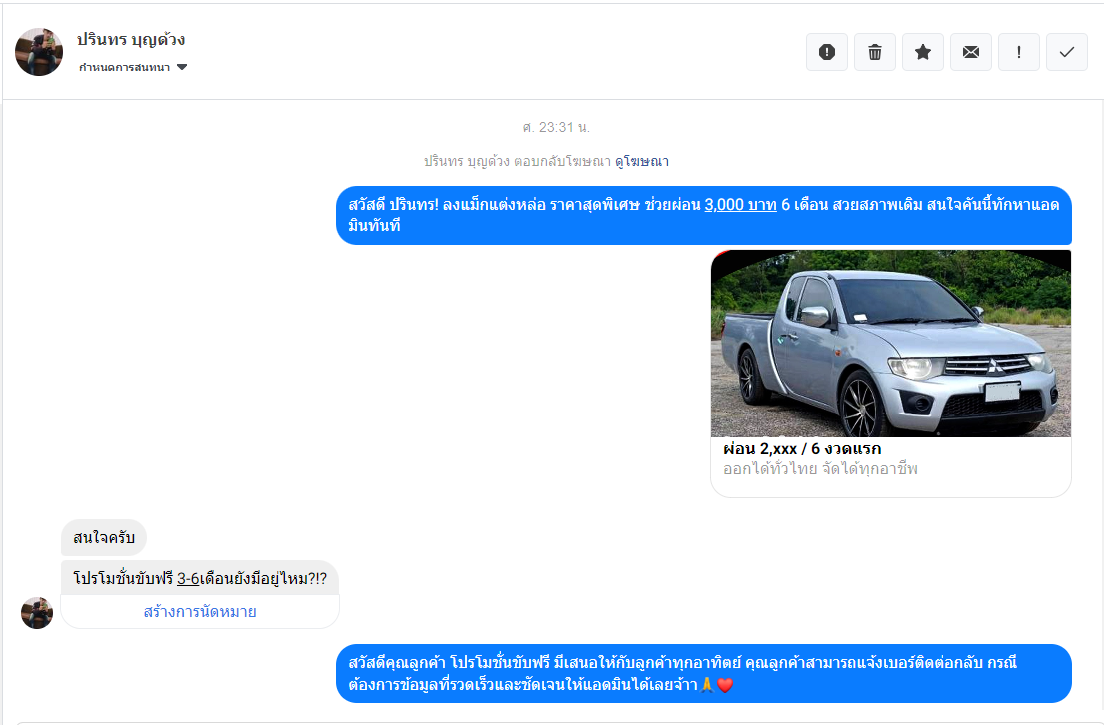Select the reply message starting สวัสดีคุณลูกค้า
The height and width of the screenshot is (725, 1104).
[x=703, y=674]
